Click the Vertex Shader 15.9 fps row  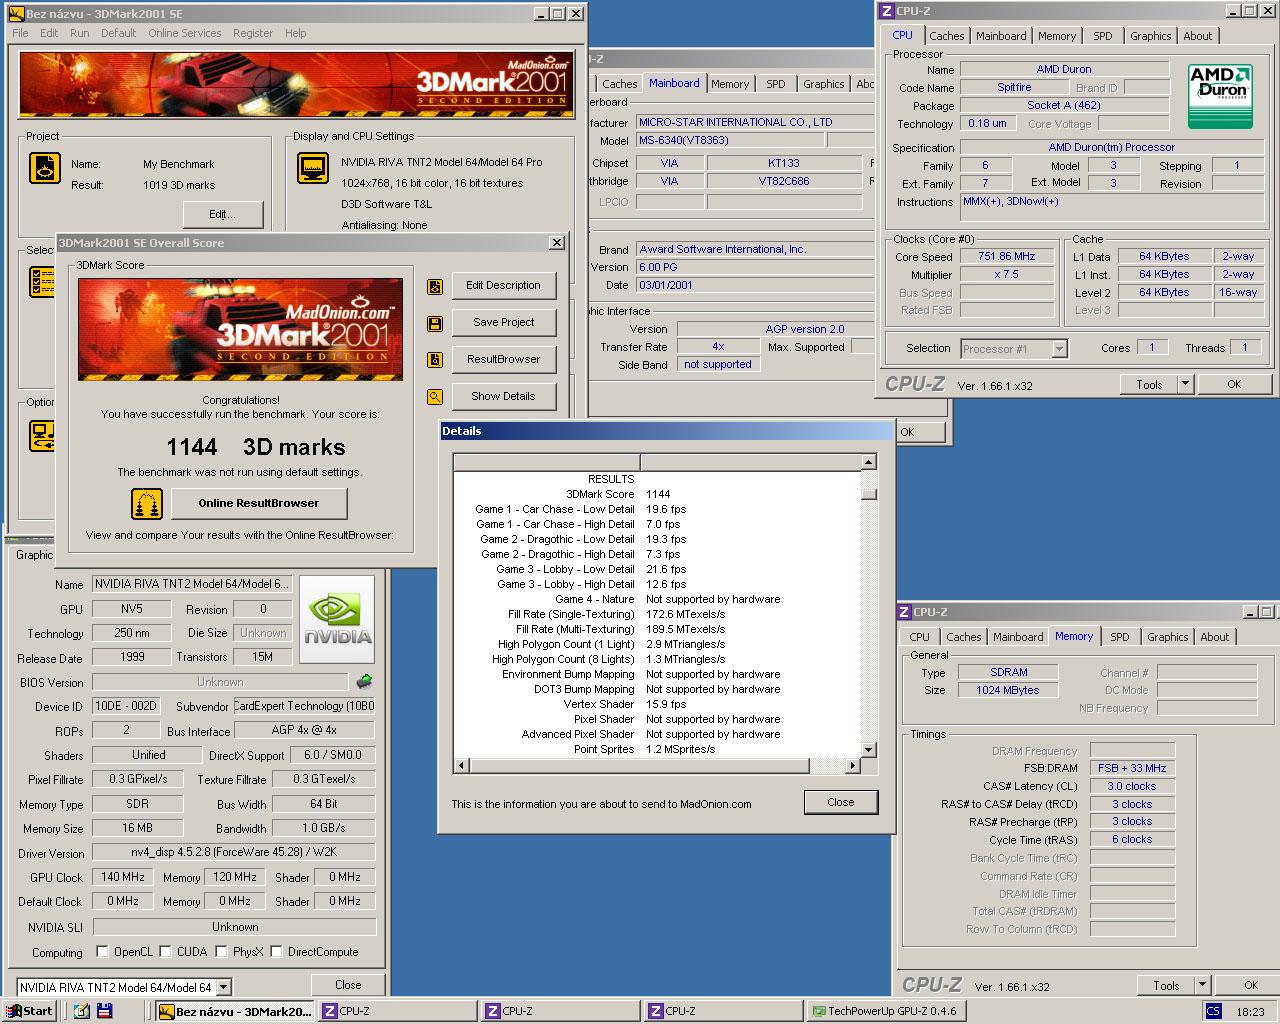click(656, 704)
